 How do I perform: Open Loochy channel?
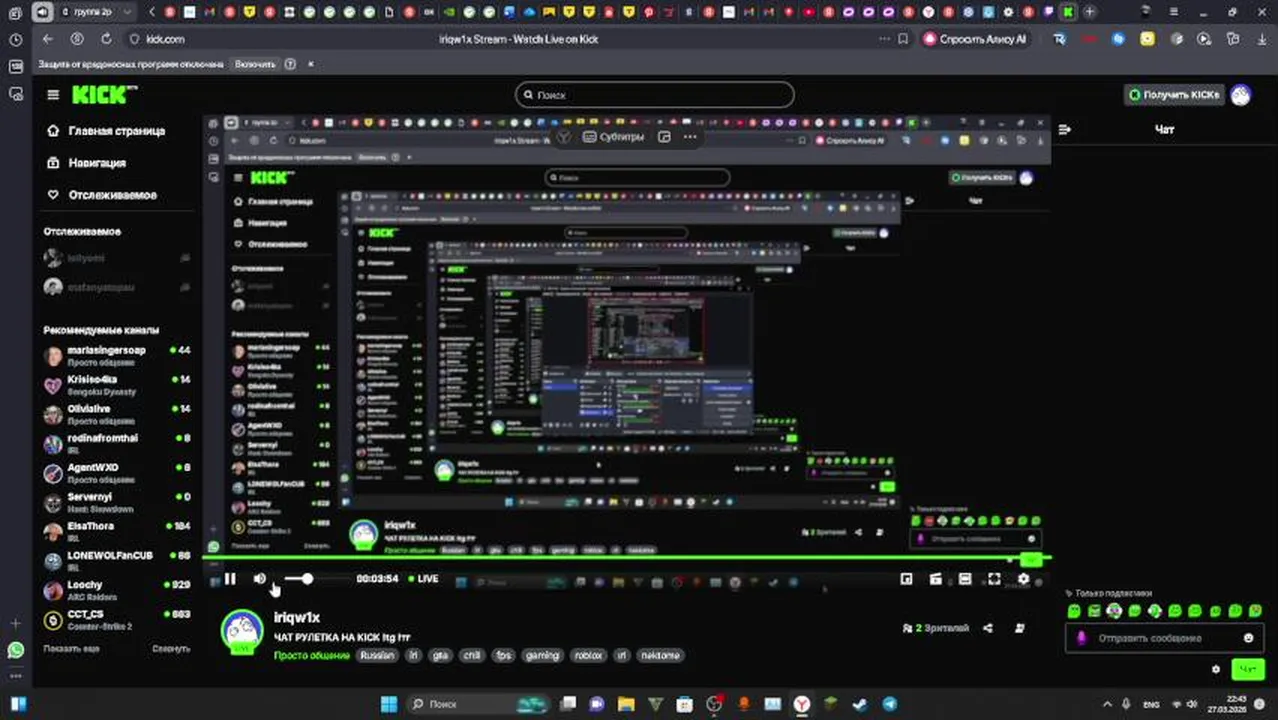tap(117, 590)
